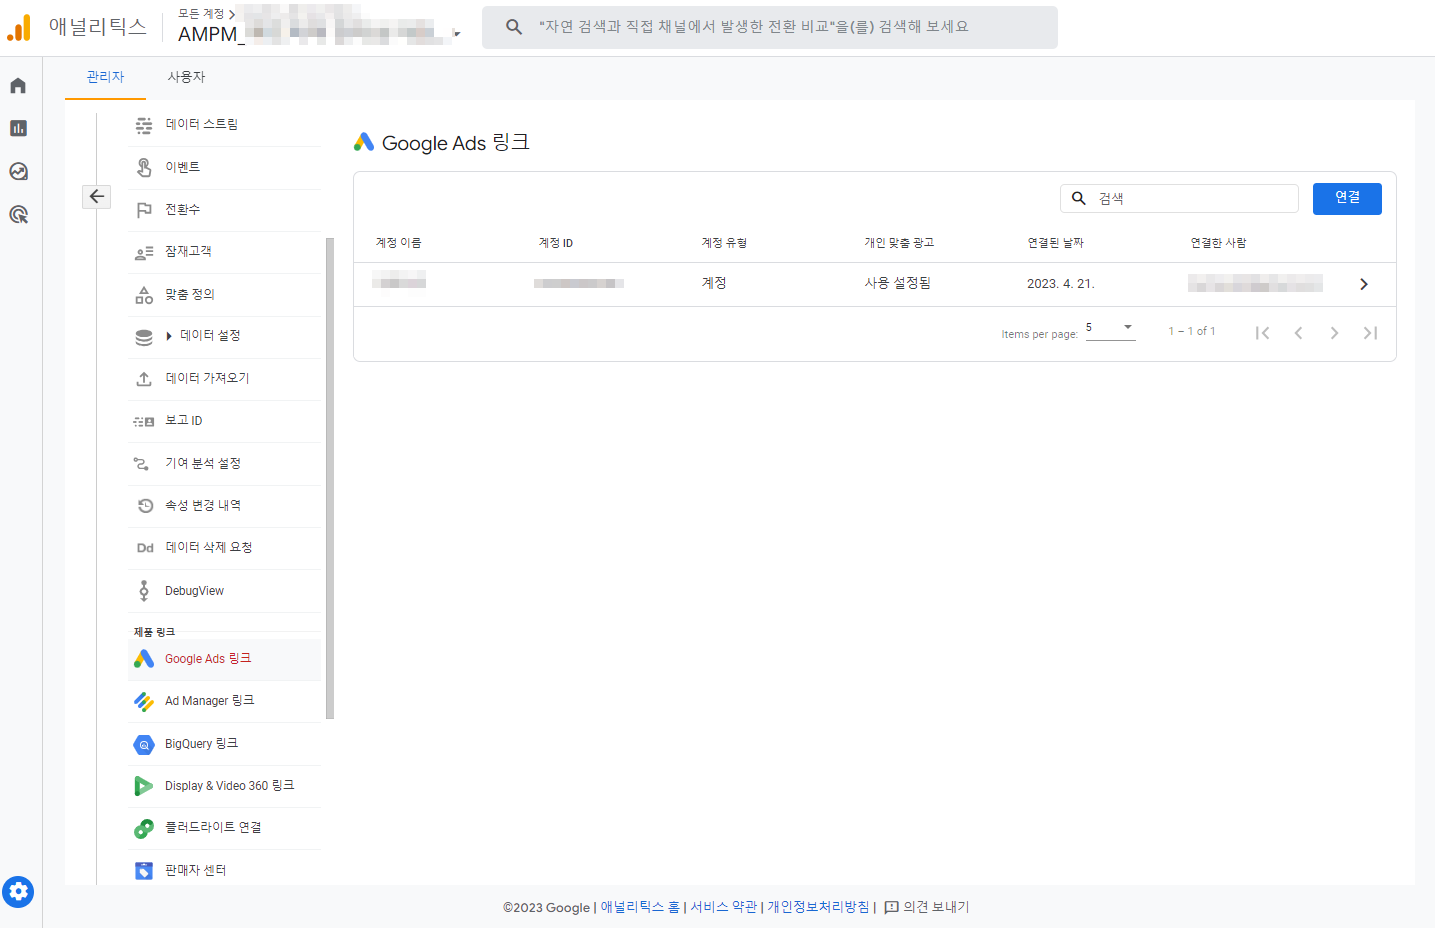Click the 모든 계정 breadcrumb text

(x=201, y=14)
